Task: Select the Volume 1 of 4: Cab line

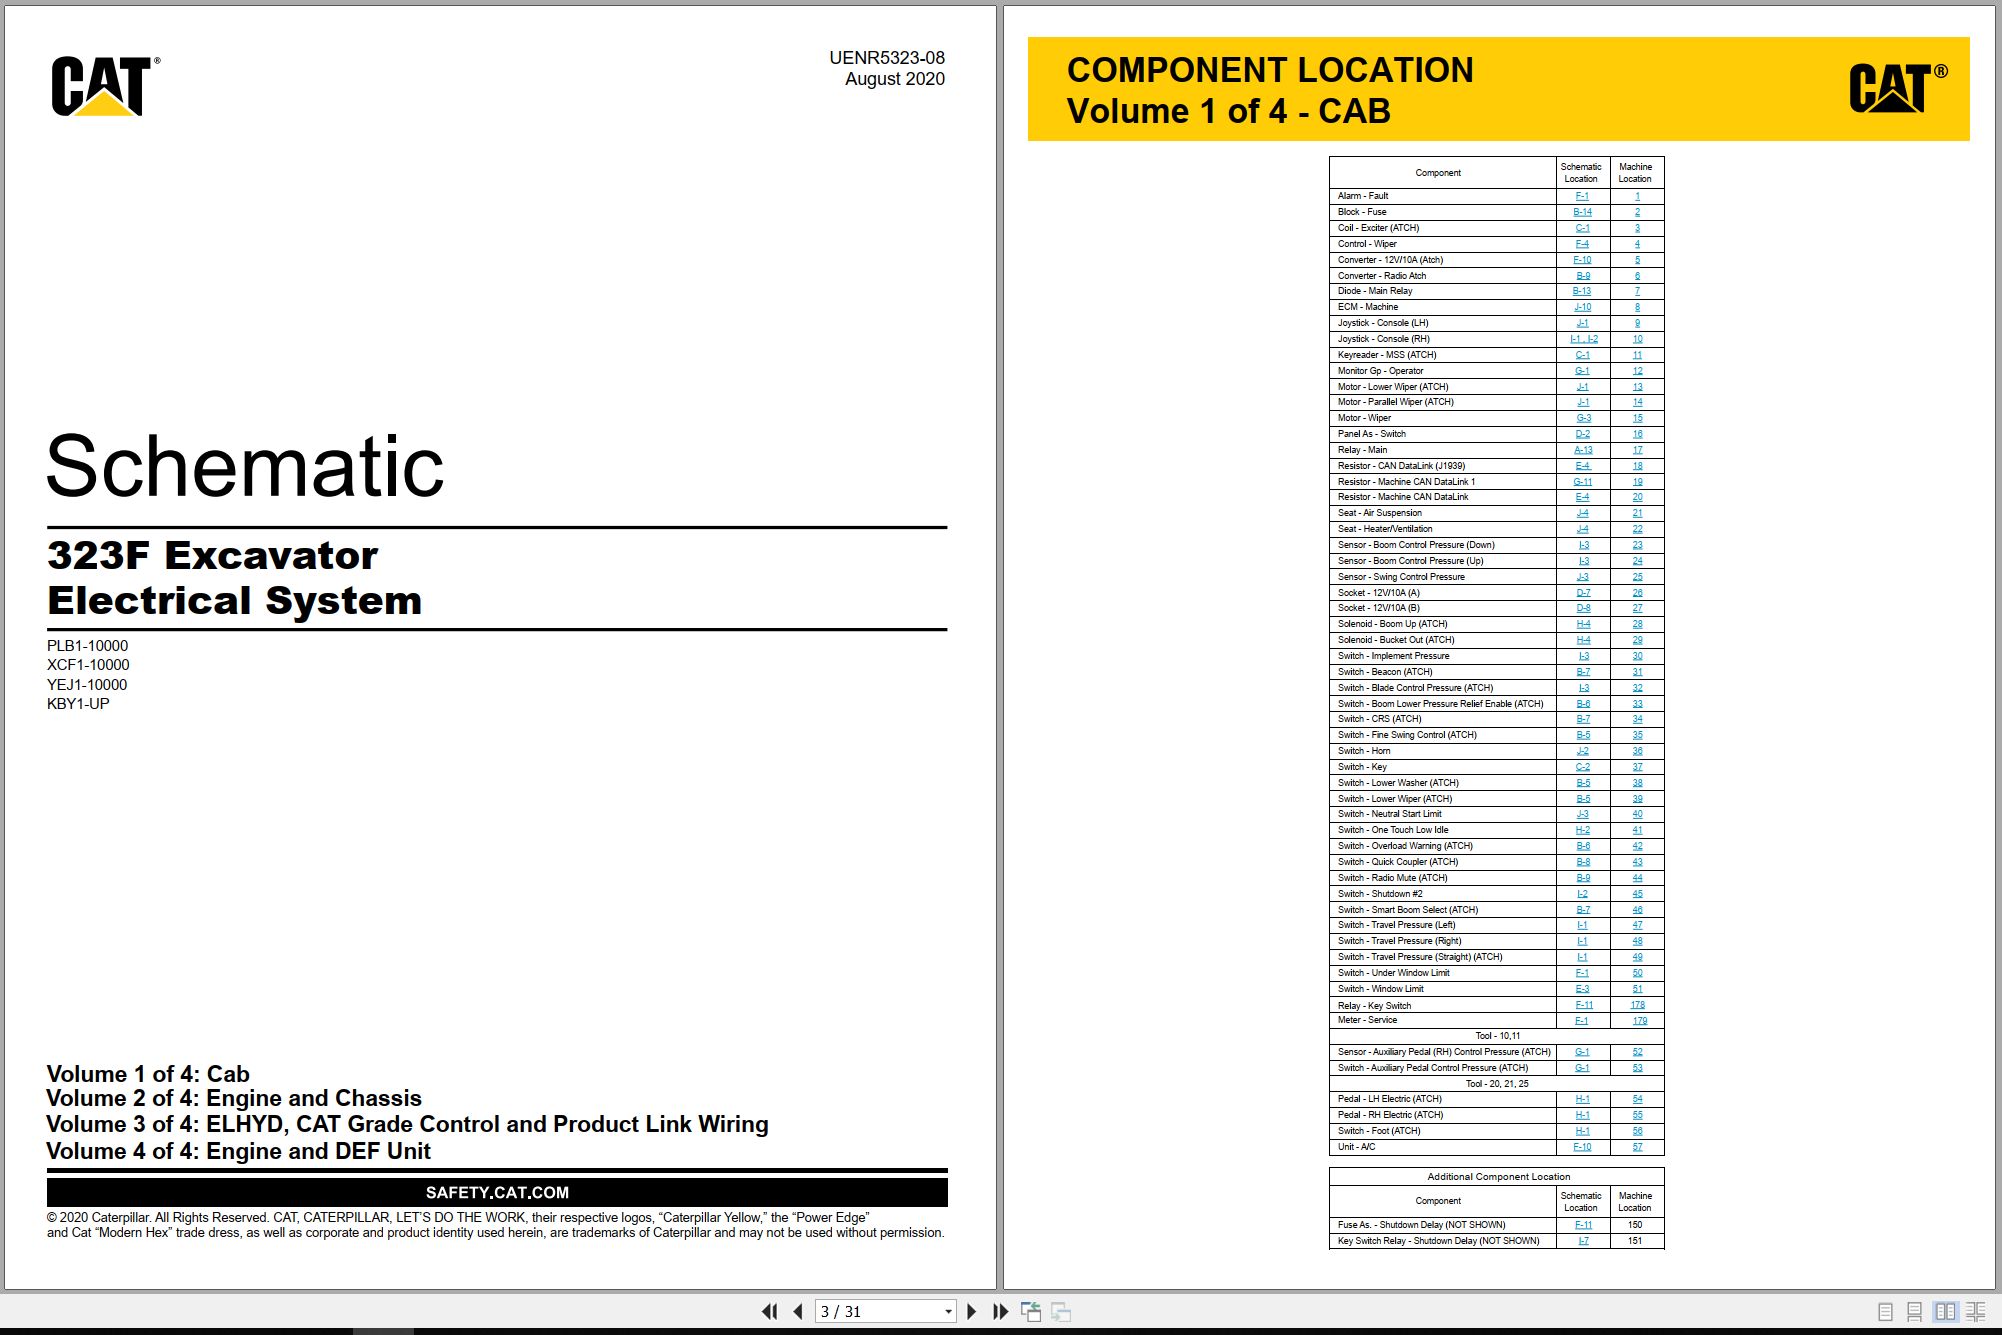Action: [x=148, y=1074]
